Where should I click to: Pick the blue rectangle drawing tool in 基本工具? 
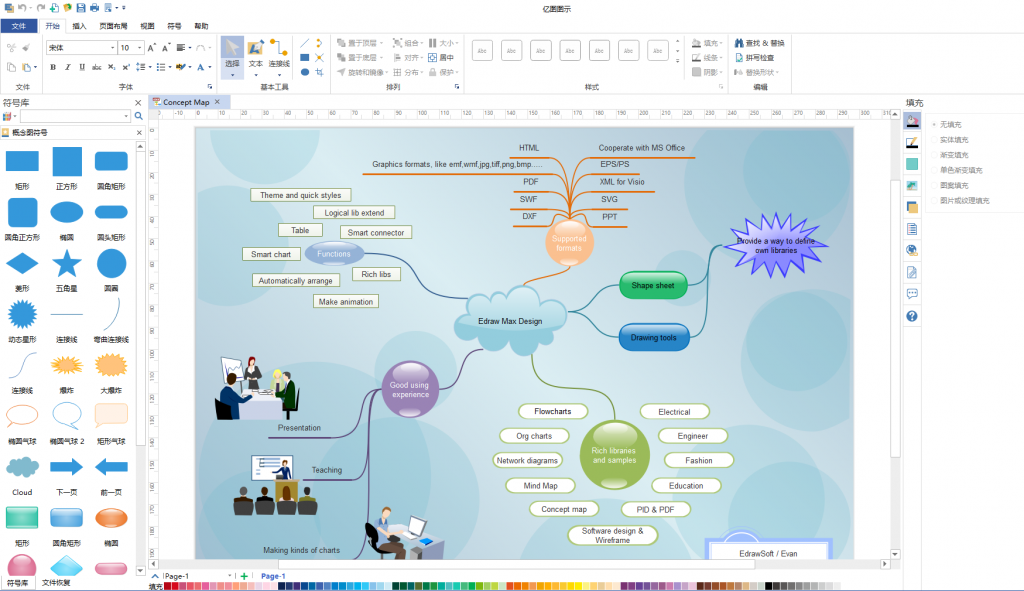305,57
